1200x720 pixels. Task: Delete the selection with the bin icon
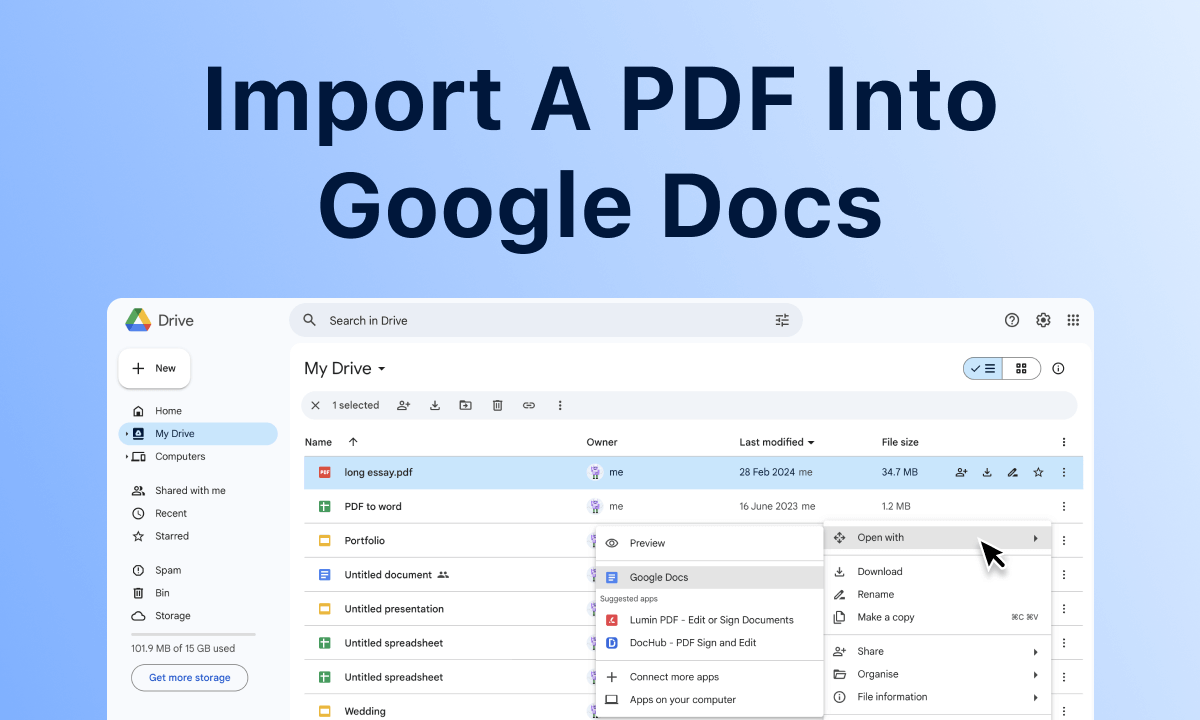pos(497,405)
